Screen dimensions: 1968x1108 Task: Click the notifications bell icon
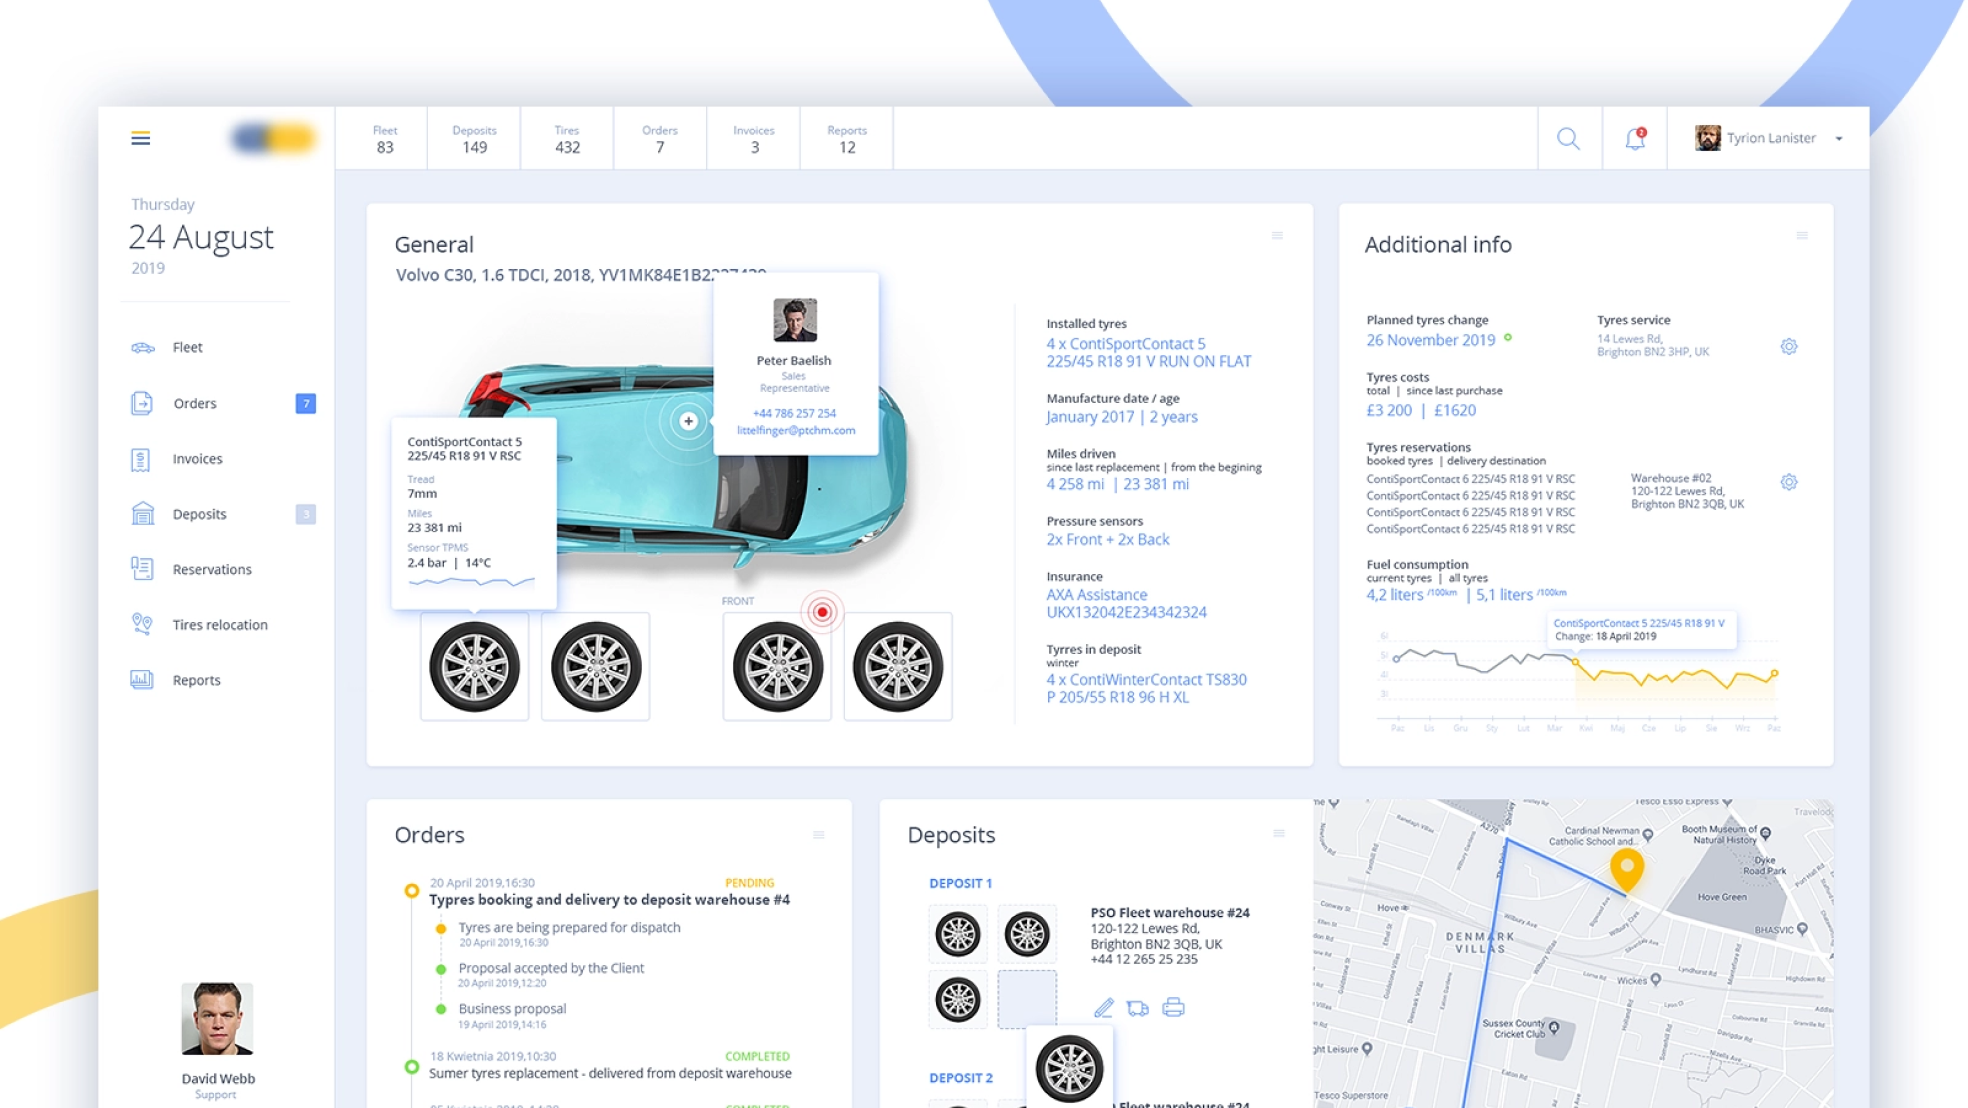(1634, 136)
